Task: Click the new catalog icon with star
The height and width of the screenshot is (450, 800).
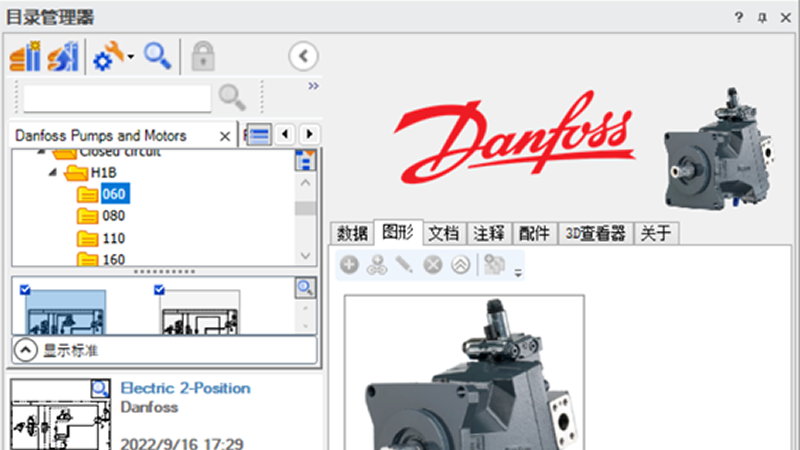Action: [26, 56]
